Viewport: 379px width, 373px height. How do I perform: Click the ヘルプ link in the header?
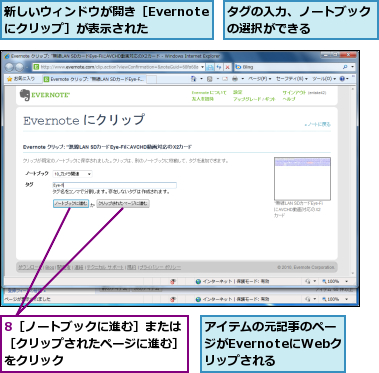[289, 99]
